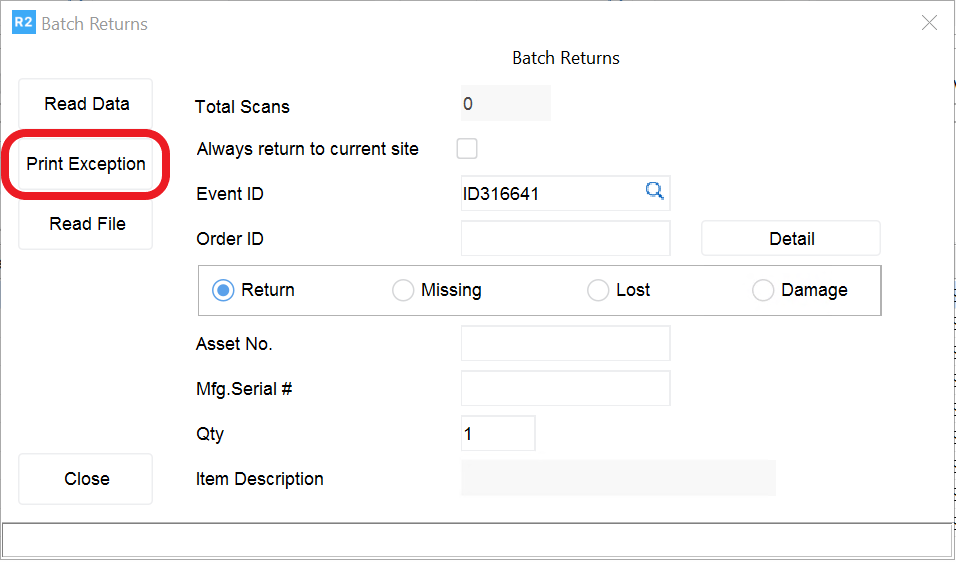This screenshot has height=562, width=956.
Task: Focus the Event ID text field
Action: pos(550,194)
